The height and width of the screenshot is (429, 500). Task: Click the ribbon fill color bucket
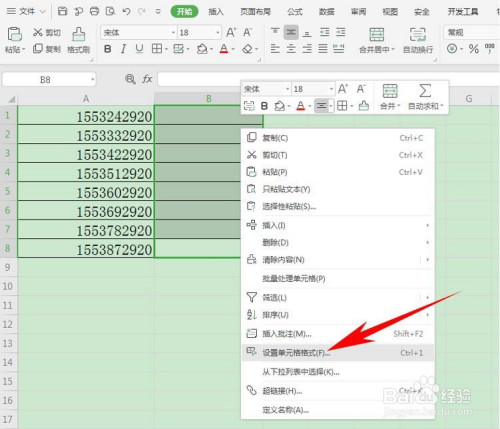pos(202,49)
